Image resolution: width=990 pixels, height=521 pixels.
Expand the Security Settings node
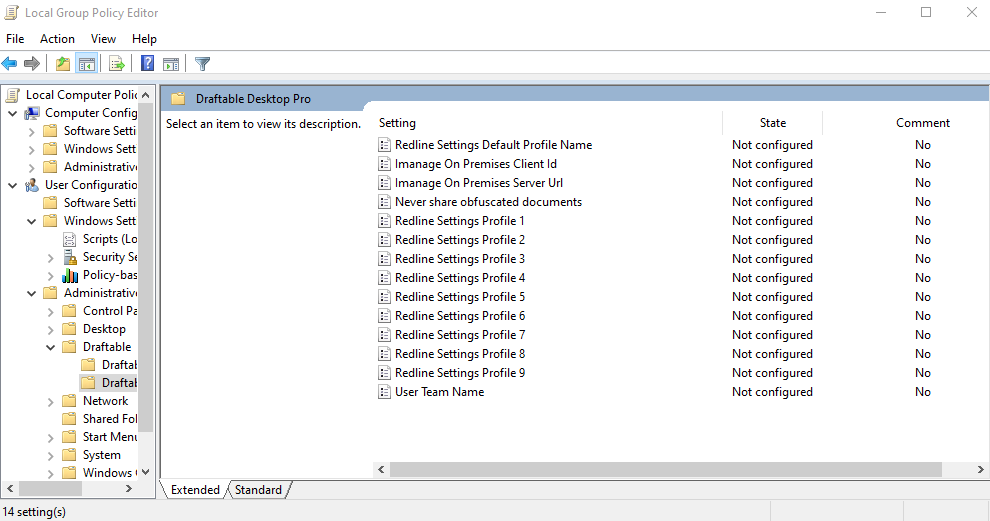(x=51, y=258)
